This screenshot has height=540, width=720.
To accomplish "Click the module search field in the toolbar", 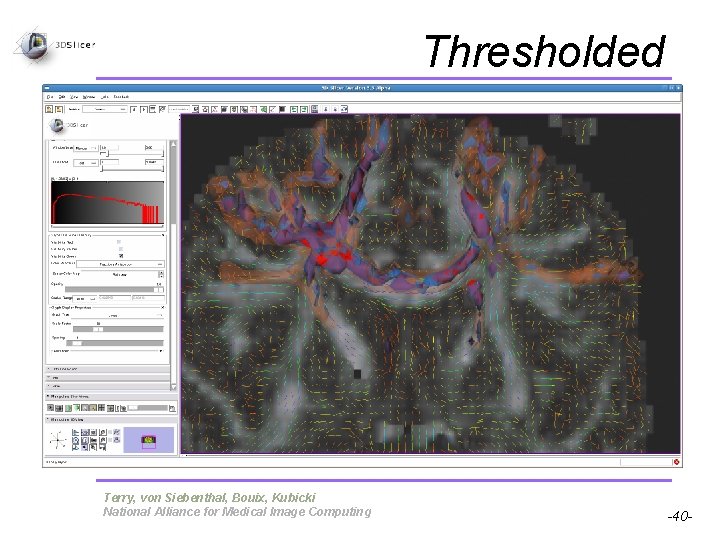I will pos(179,109).
